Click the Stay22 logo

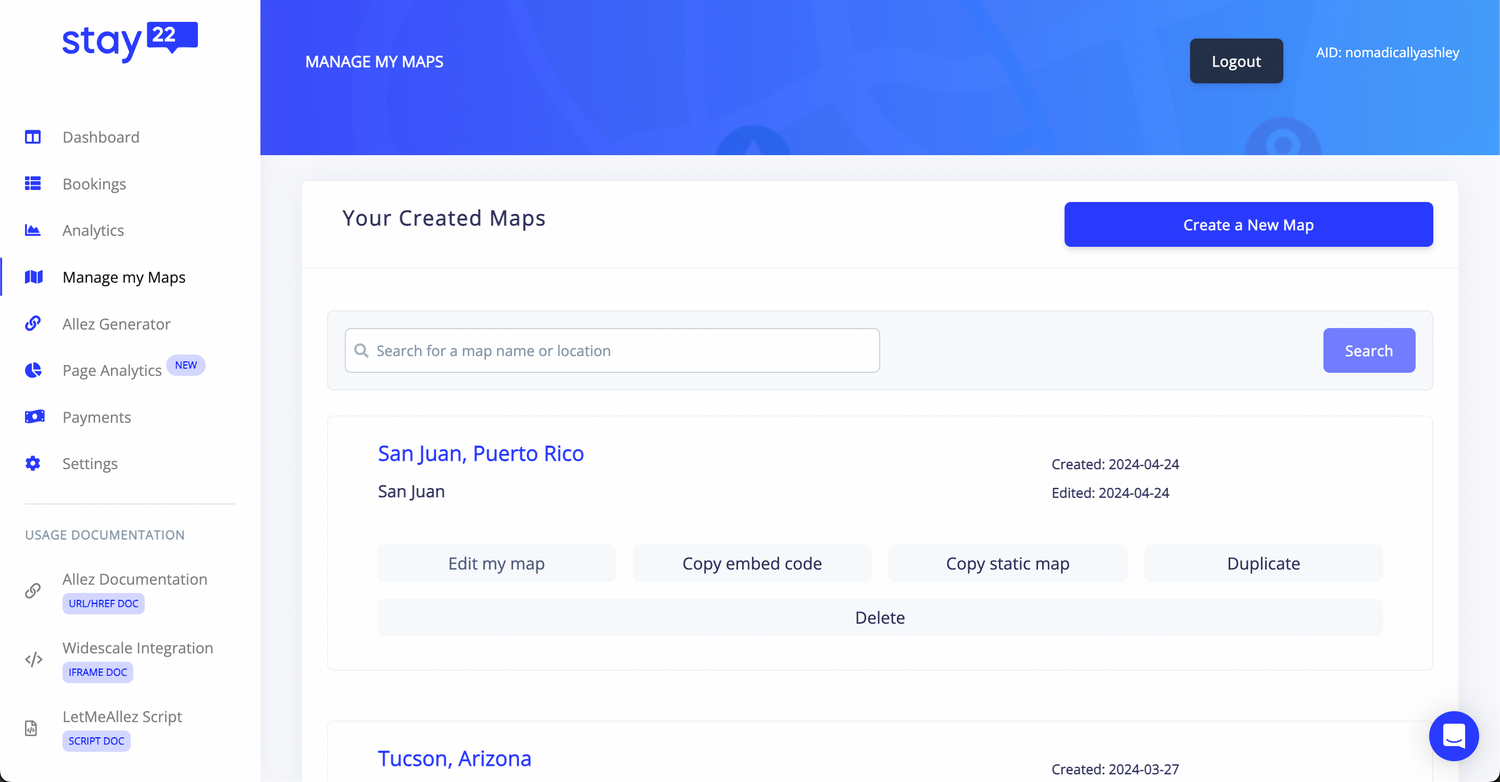click(130, 42)
